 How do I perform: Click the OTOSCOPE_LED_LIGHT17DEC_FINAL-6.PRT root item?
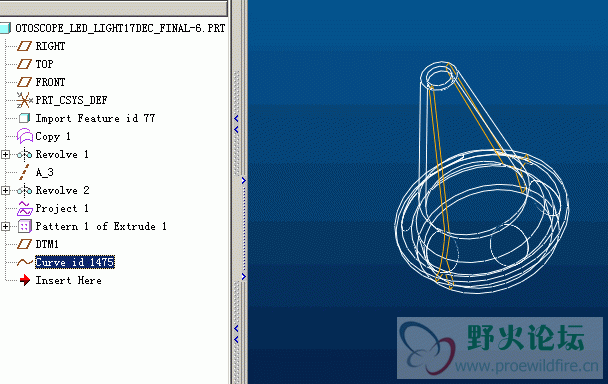[x=120, y=28]
